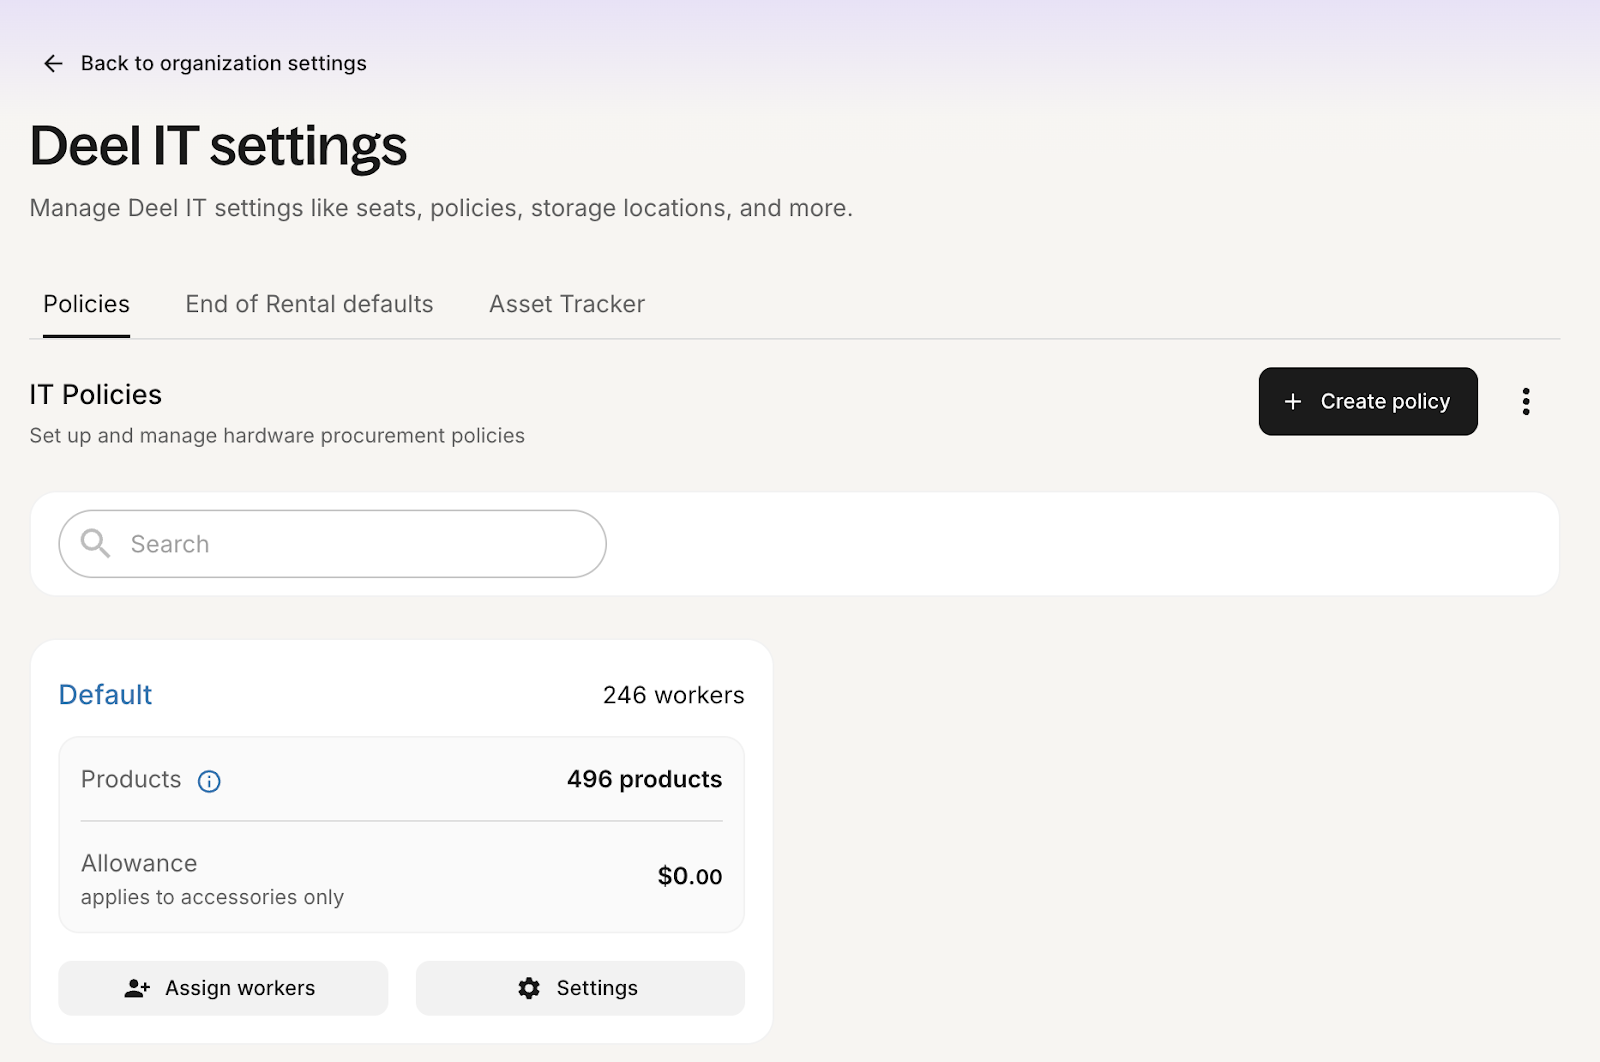The width and height of the screenshot is (1600, 1062).
Task: Open the Policies tab
Action: point(86,304)
